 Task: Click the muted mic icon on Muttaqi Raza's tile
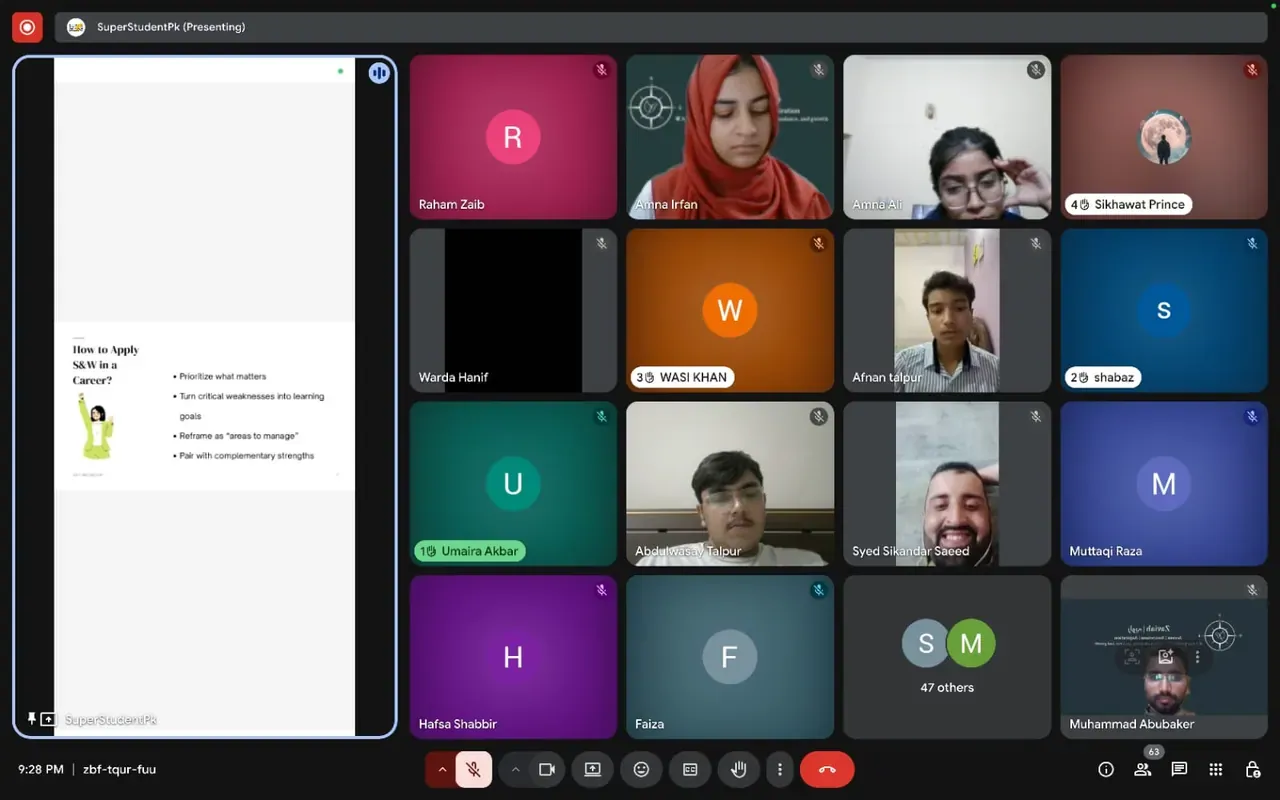(1252, 416)
